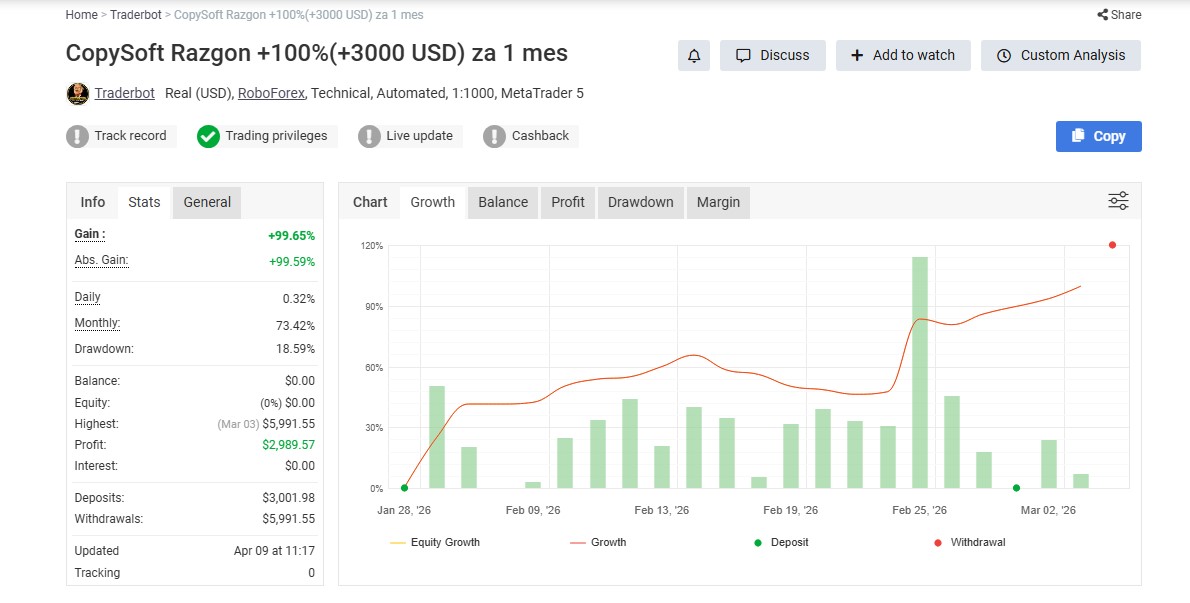Click the Highest value $5,991.55

pos(288,424)
